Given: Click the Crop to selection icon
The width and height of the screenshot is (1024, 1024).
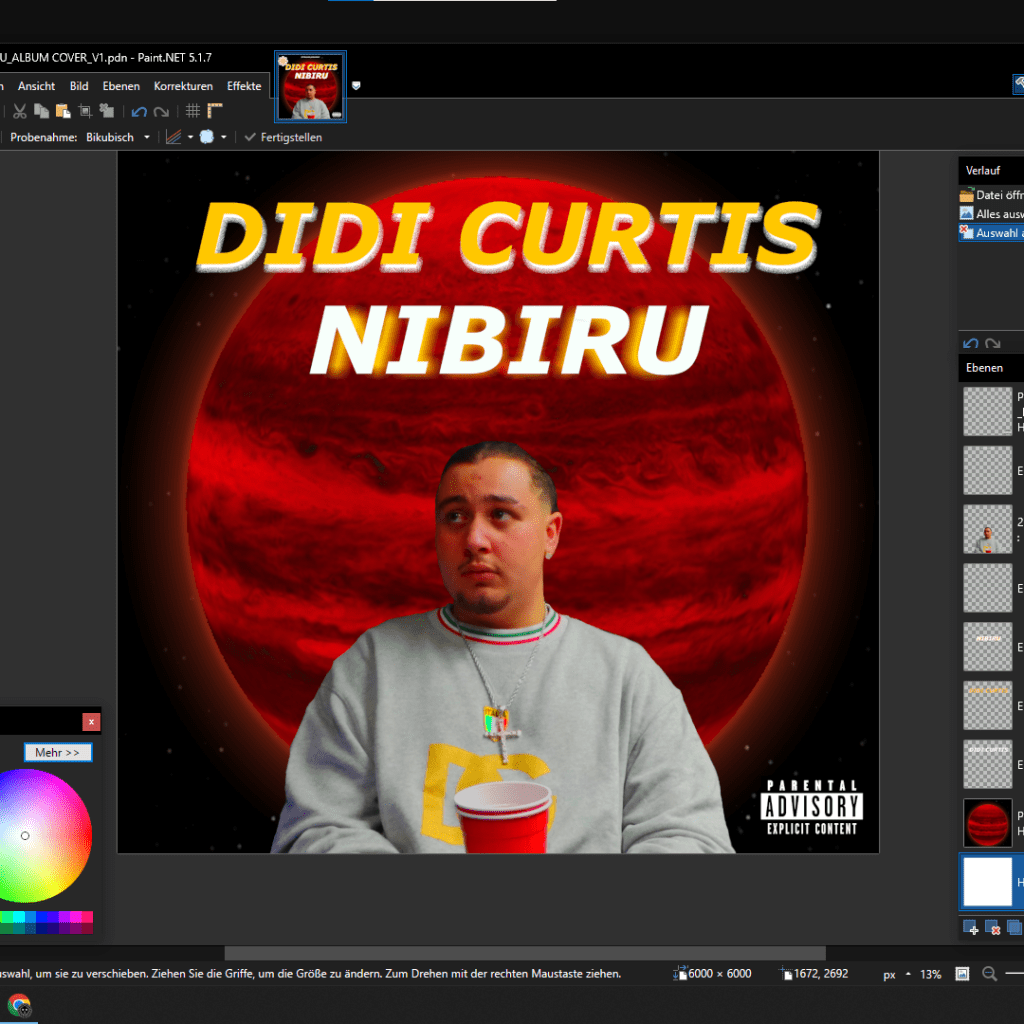Looking at the screenshot, I should click(x=85, y=112).
